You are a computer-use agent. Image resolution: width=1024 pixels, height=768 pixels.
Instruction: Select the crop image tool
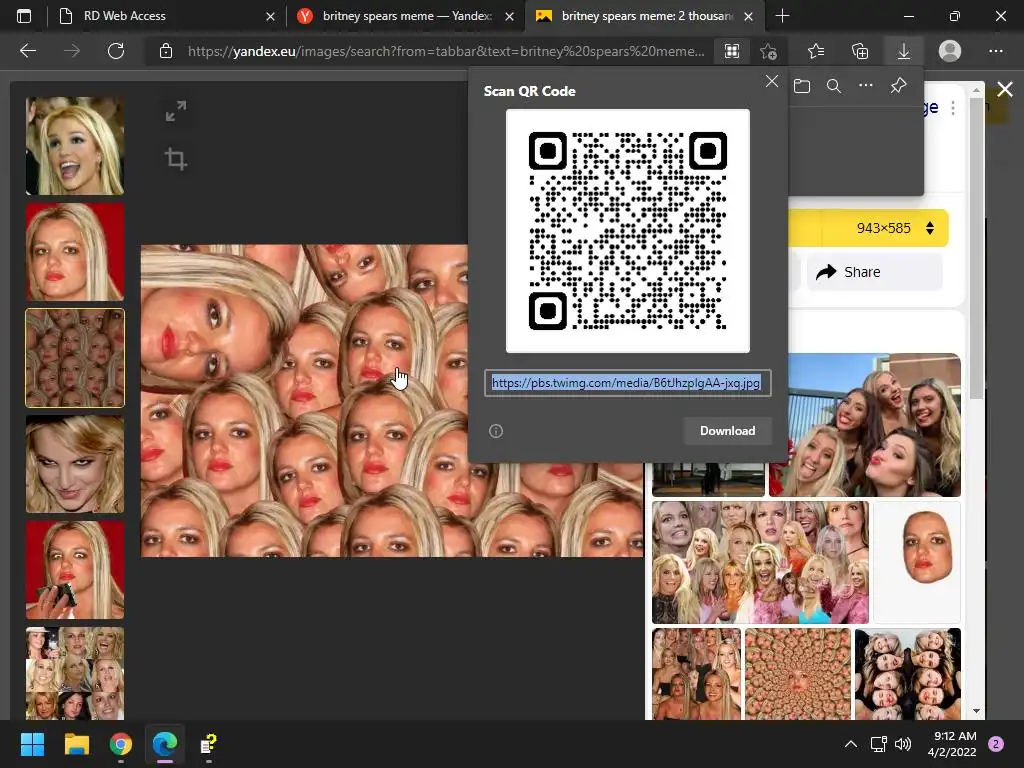pos(176,159)
